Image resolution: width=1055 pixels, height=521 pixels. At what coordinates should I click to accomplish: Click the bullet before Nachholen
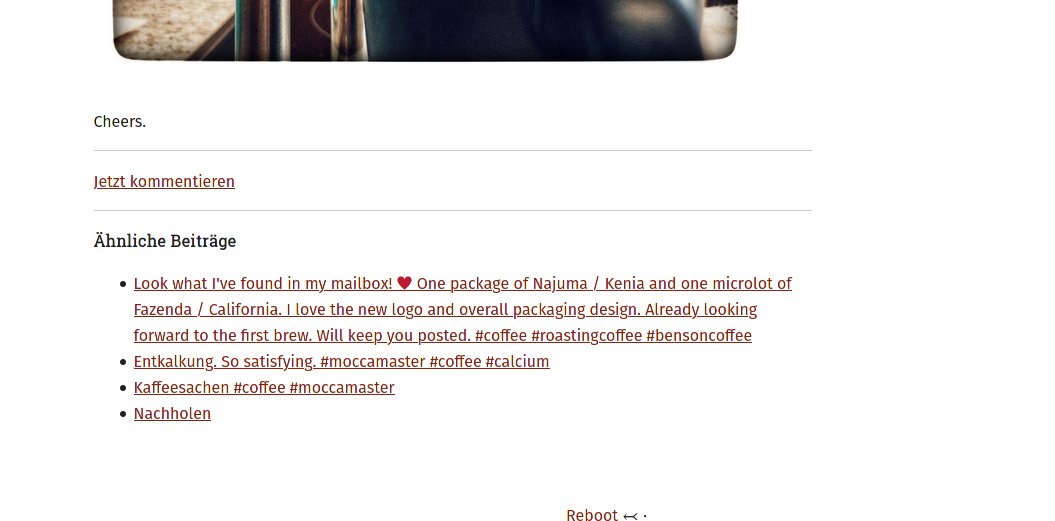coord(123,414)
